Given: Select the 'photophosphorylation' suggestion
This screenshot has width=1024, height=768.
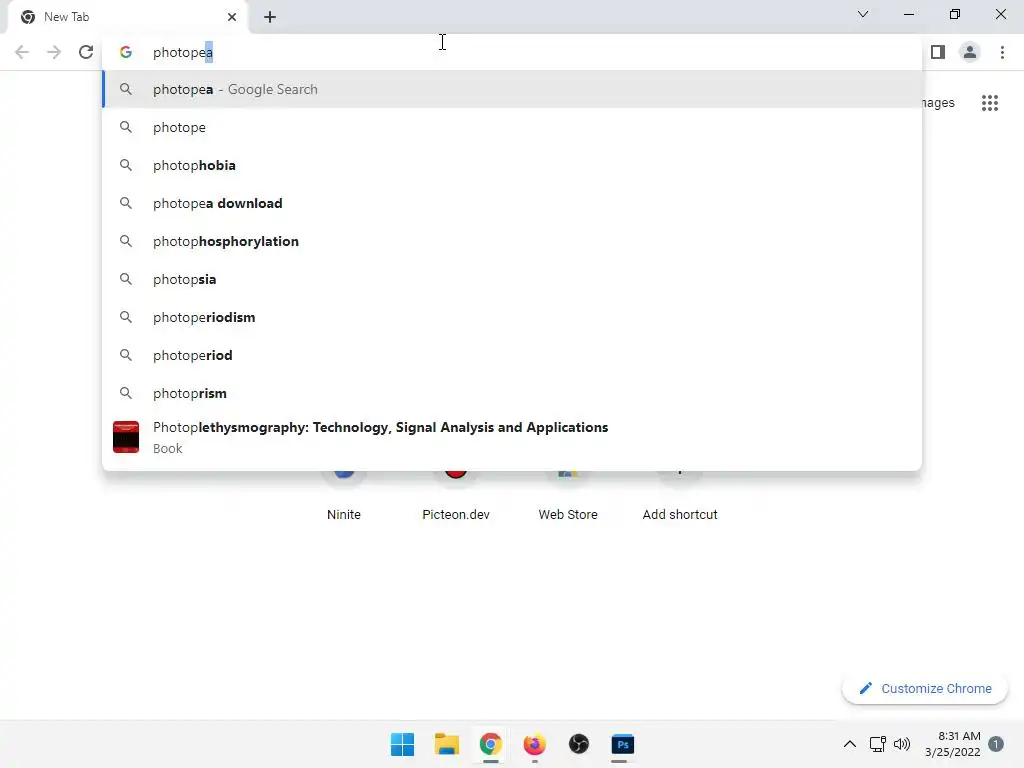Looking at the screenshot, I should tap(512, 241).
